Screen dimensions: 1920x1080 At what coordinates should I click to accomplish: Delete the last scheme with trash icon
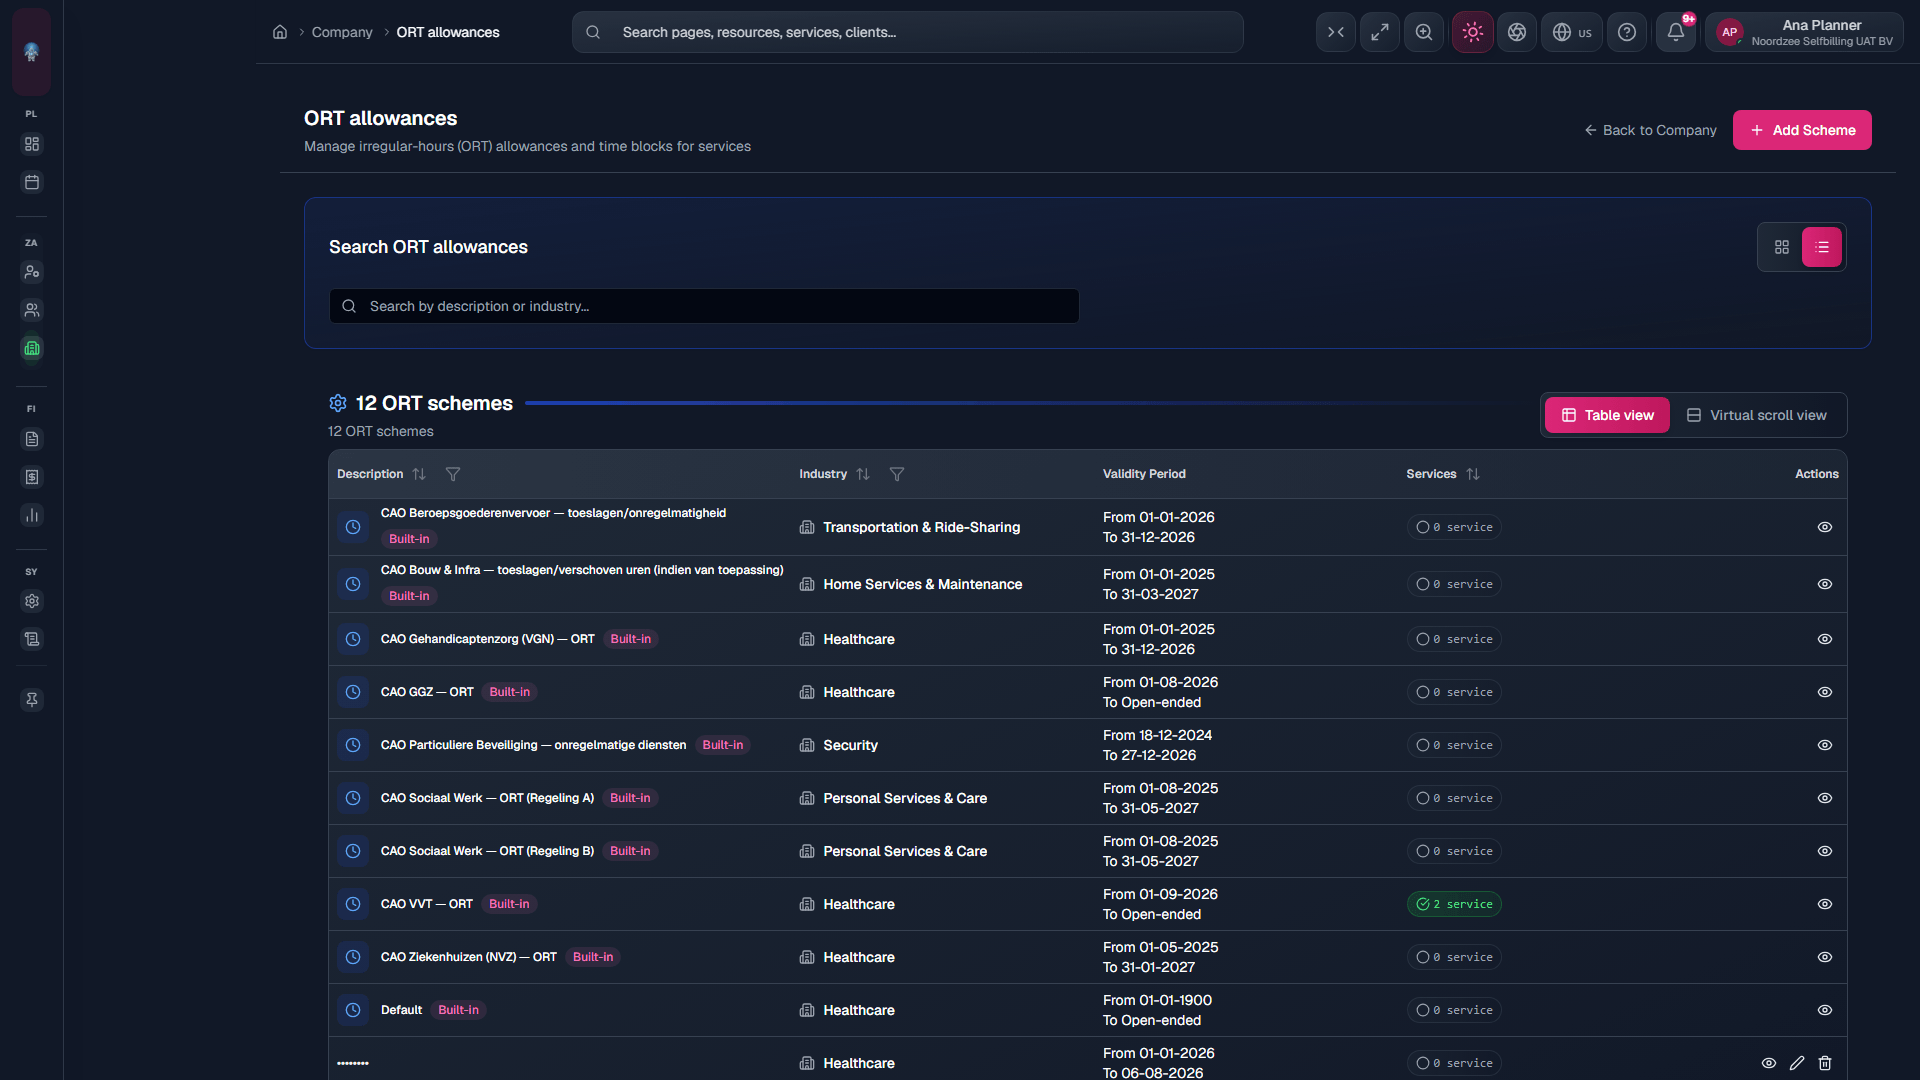[x=1825, y=1063]
